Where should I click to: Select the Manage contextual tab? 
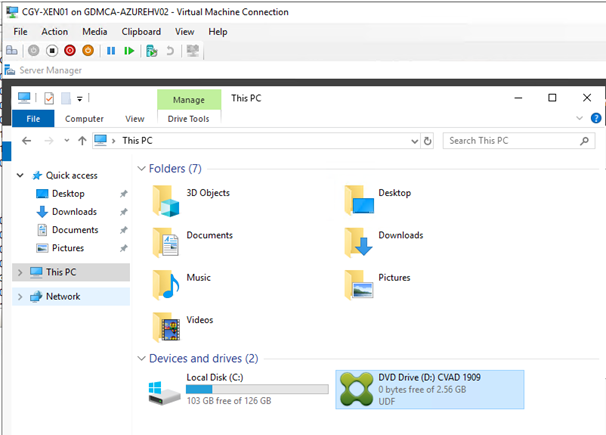[x=189, y=100]
